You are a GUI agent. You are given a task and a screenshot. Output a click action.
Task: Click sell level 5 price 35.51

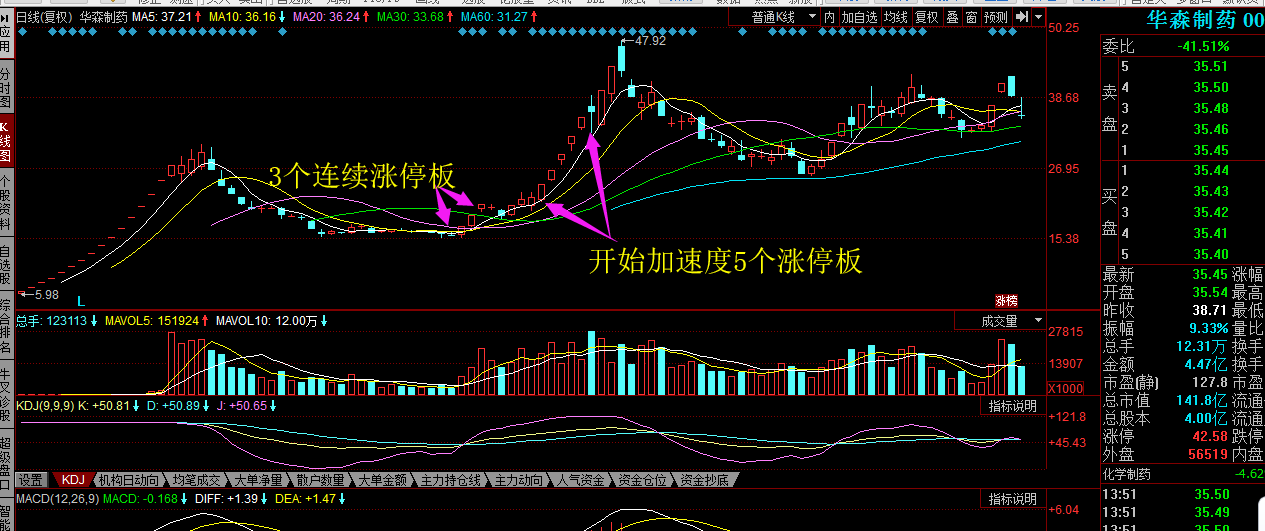[x=1210, y=67]
